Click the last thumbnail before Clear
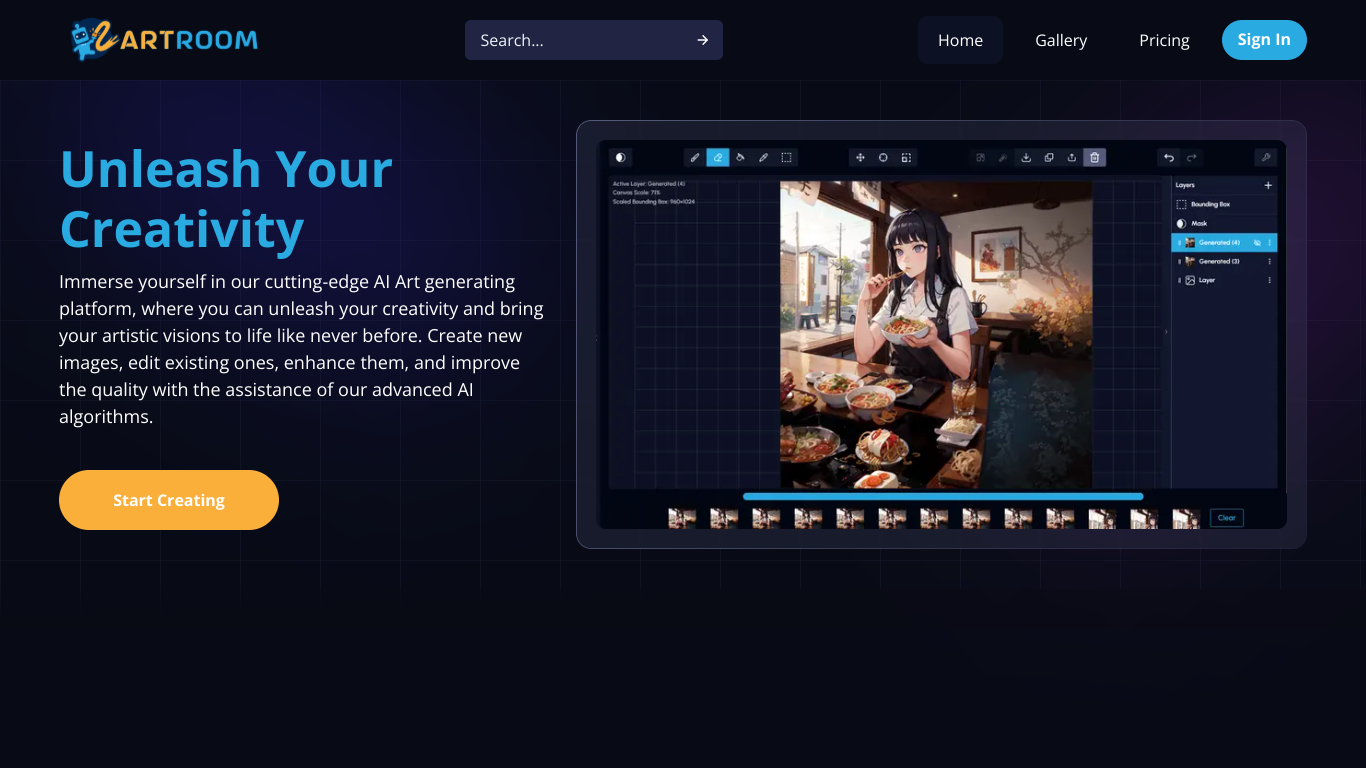 click(x=1186, y=518)
